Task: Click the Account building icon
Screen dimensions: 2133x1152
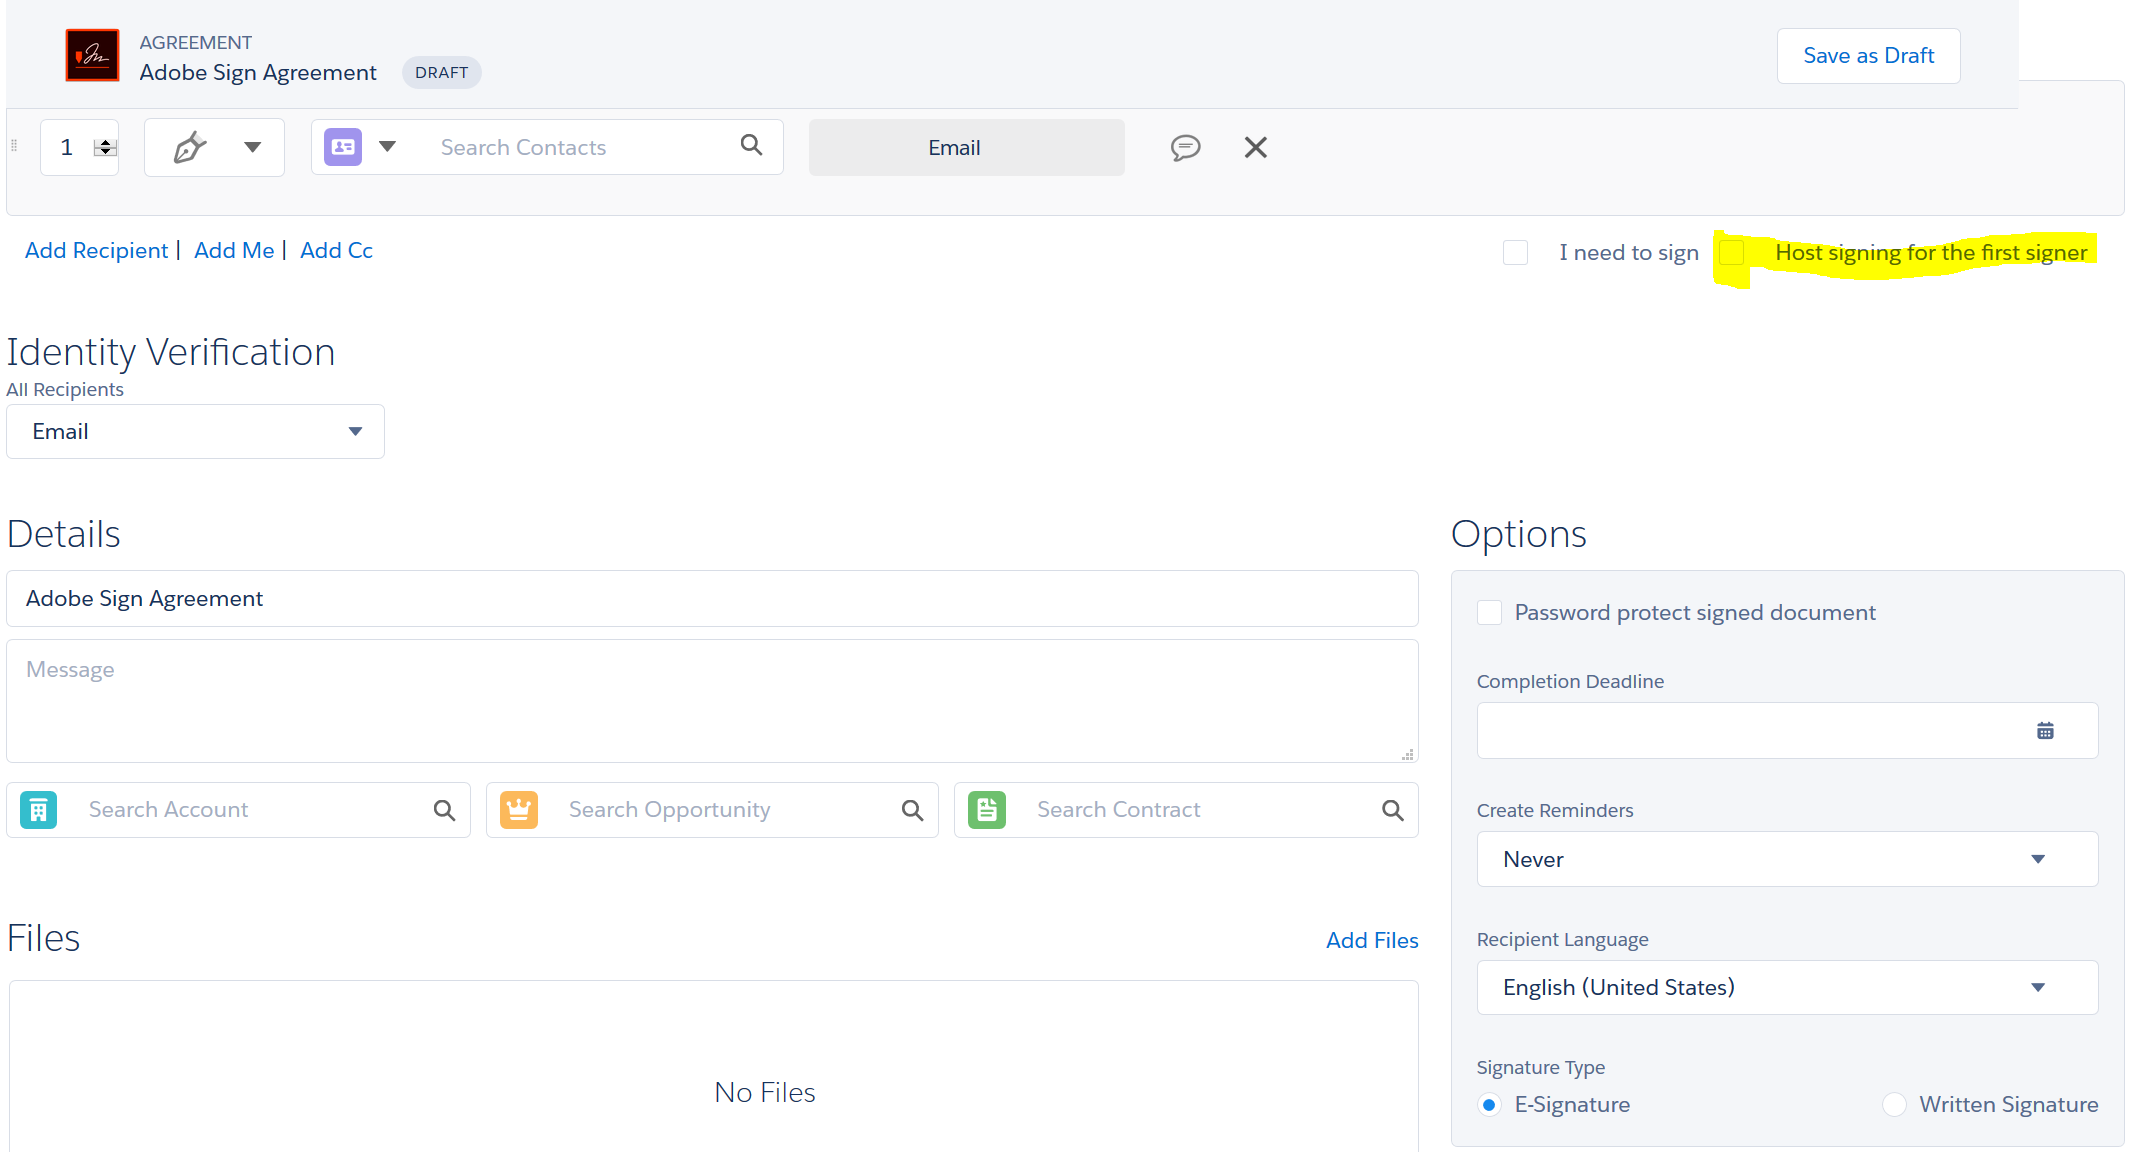Action: click(38, 810)
